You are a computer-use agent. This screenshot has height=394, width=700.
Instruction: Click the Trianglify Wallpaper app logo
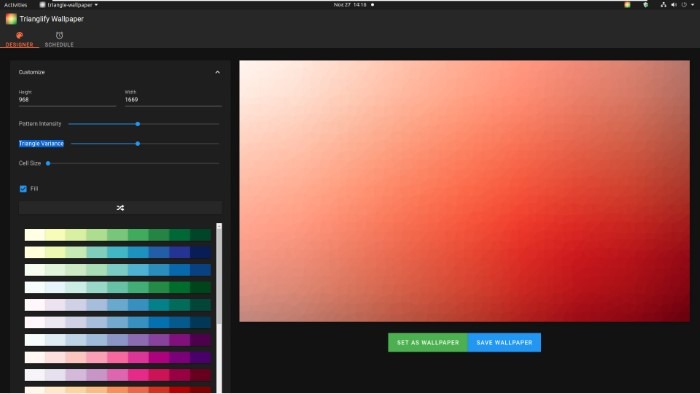(11, 19)
